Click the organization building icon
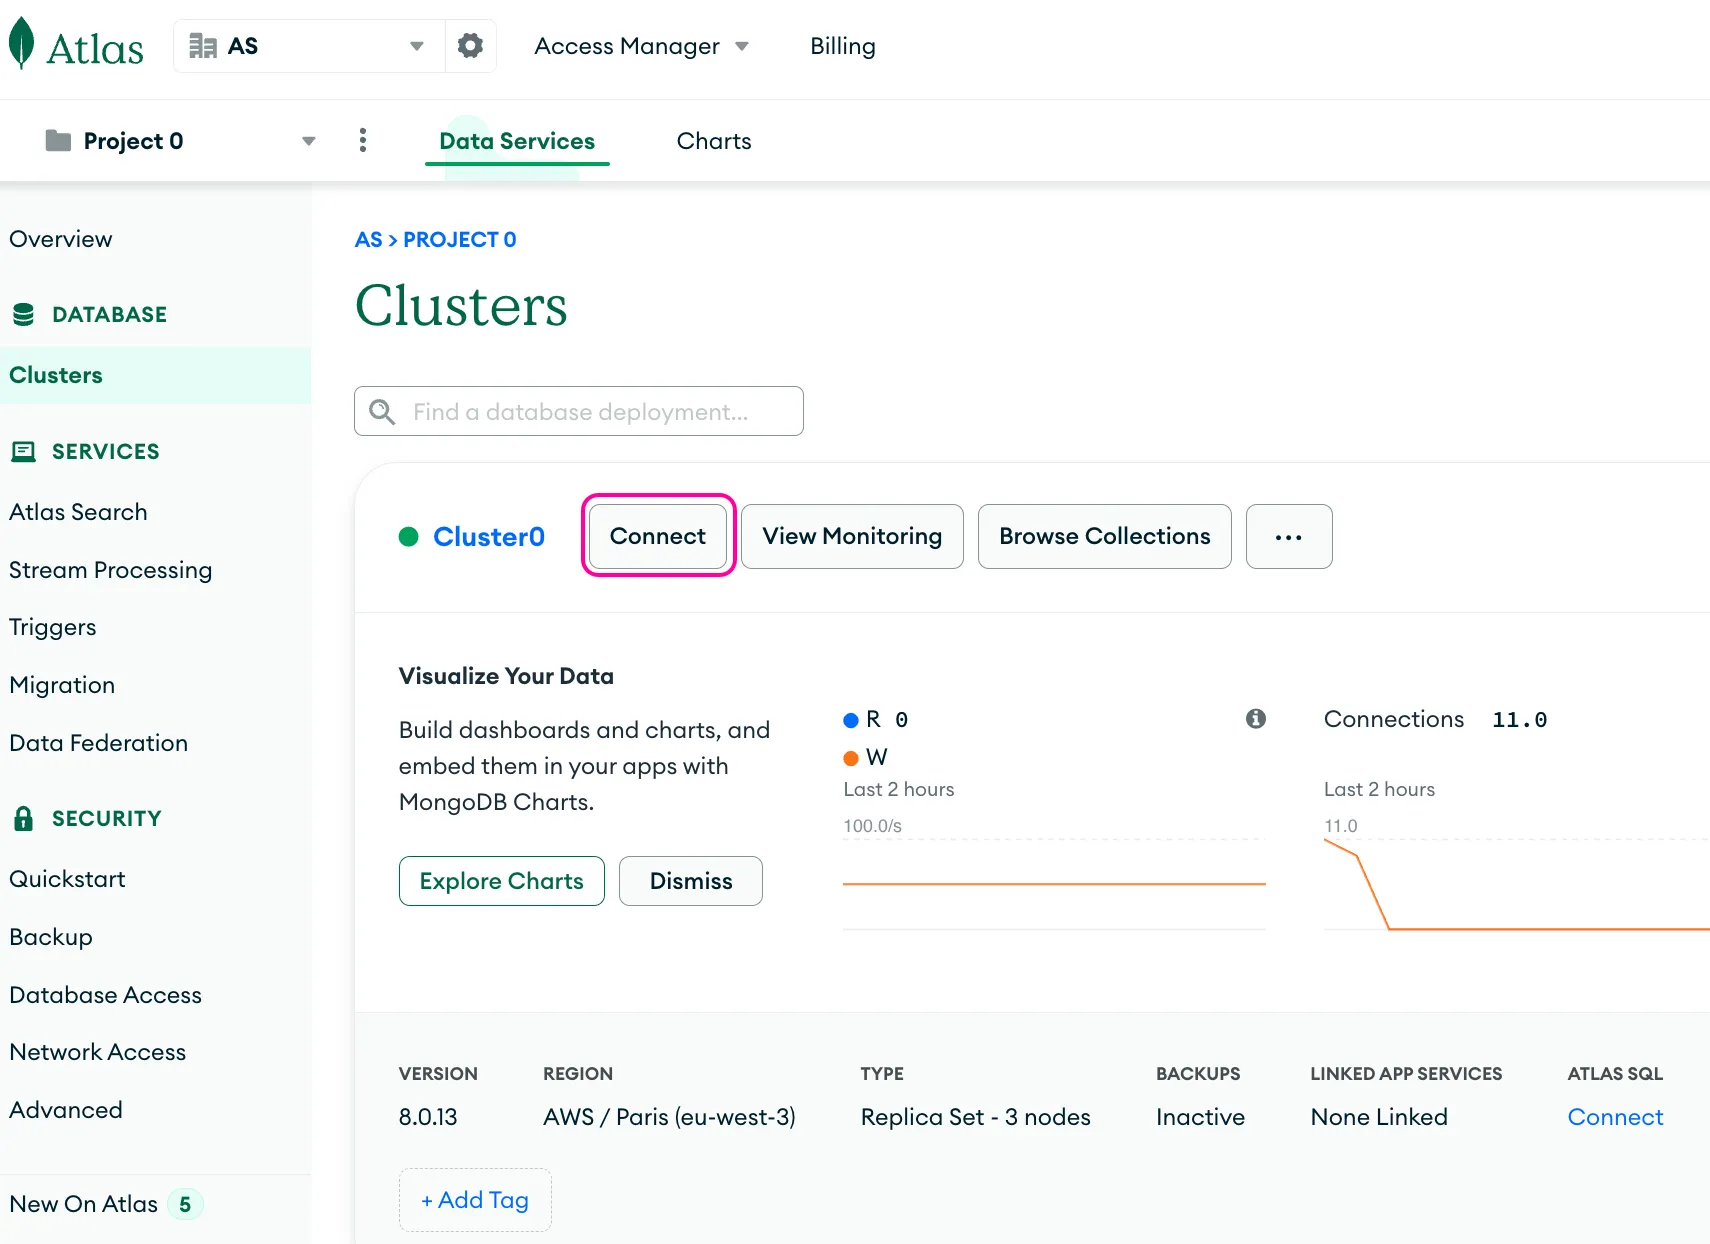This screenshot has height=1244, width=1710. (x=203, y=46)
